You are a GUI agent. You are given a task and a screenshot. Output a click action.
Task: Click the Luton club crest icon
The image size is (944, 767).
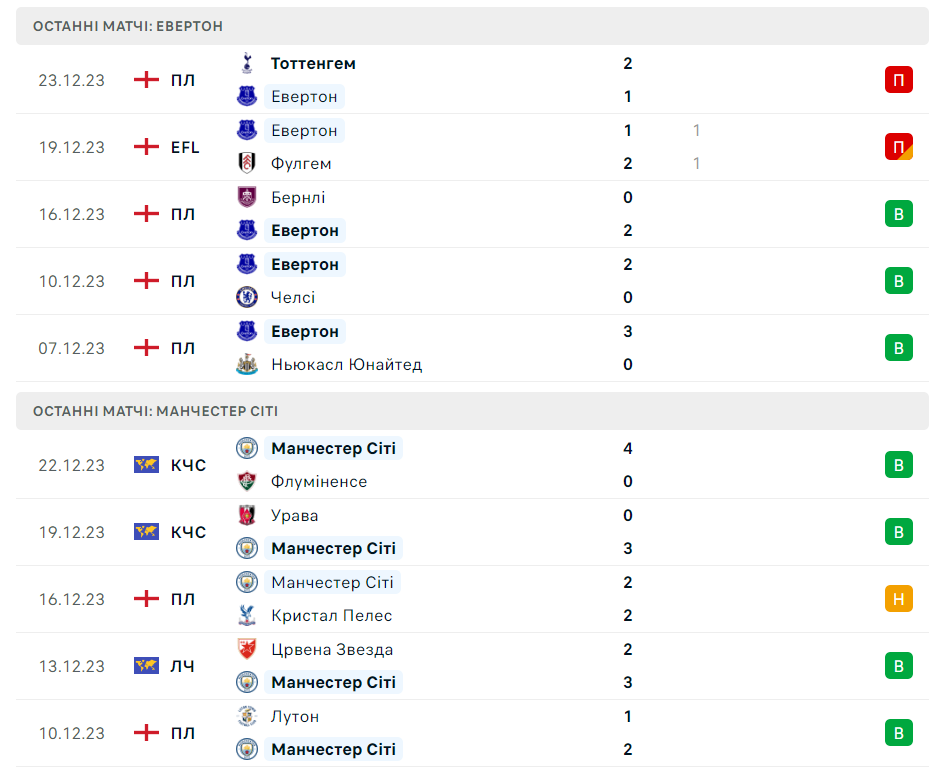pos(246,716)
